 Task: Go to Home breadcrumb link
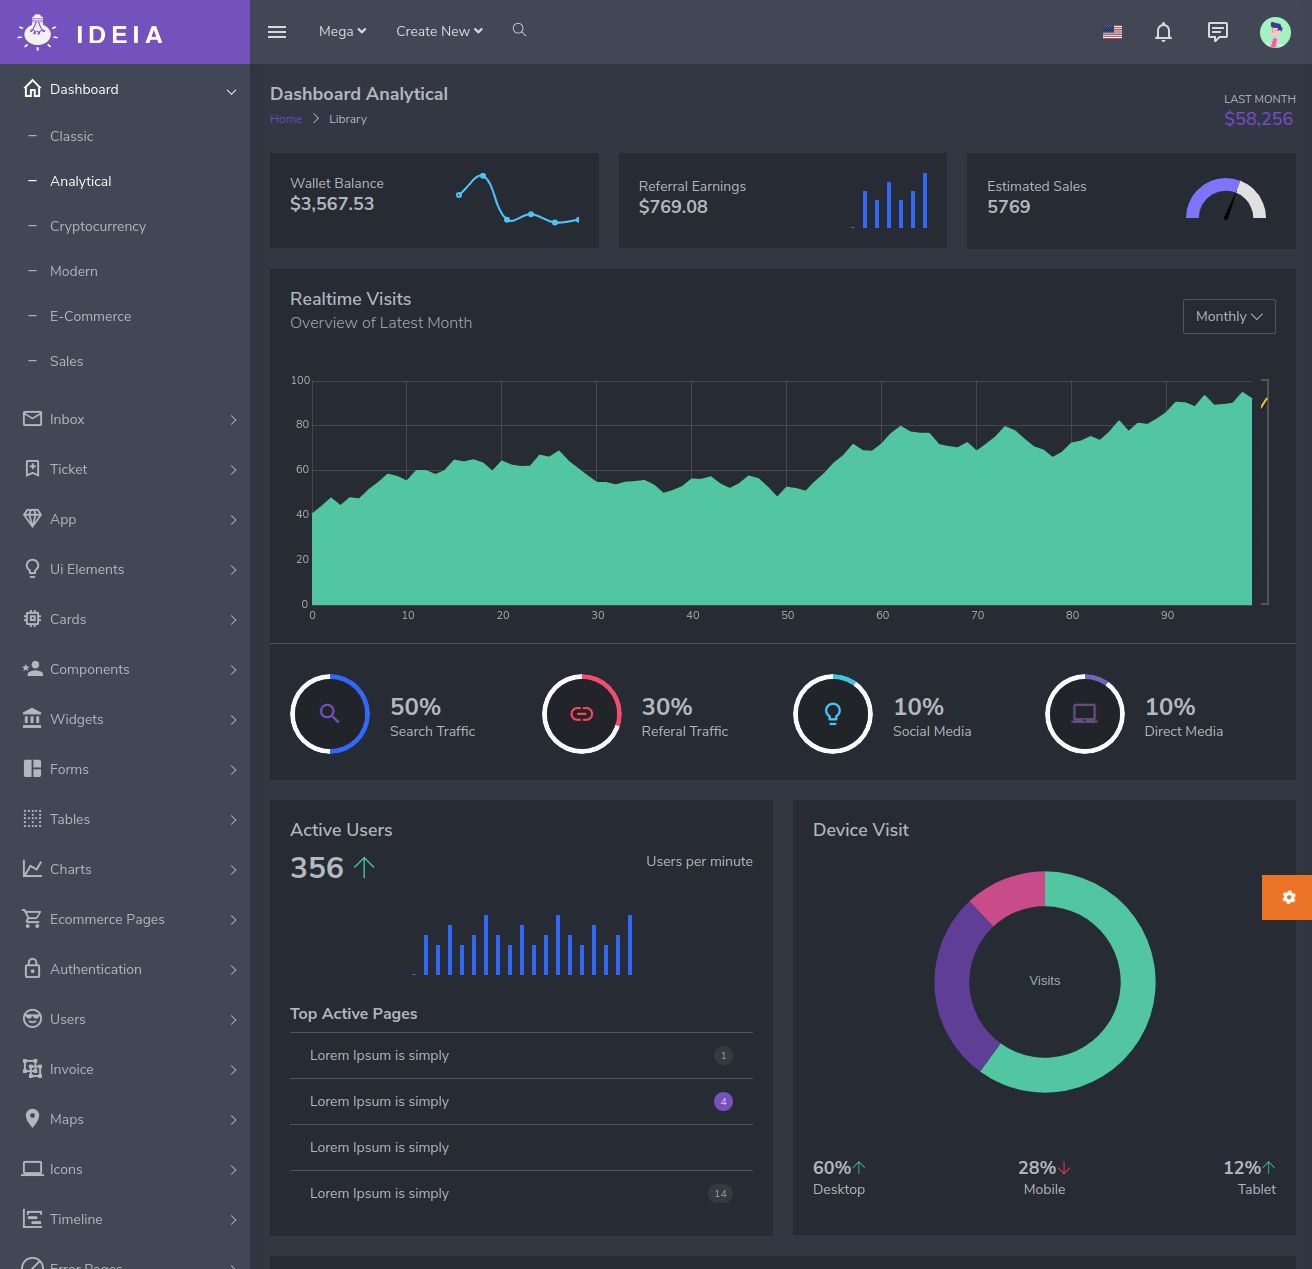click(285, 119)
